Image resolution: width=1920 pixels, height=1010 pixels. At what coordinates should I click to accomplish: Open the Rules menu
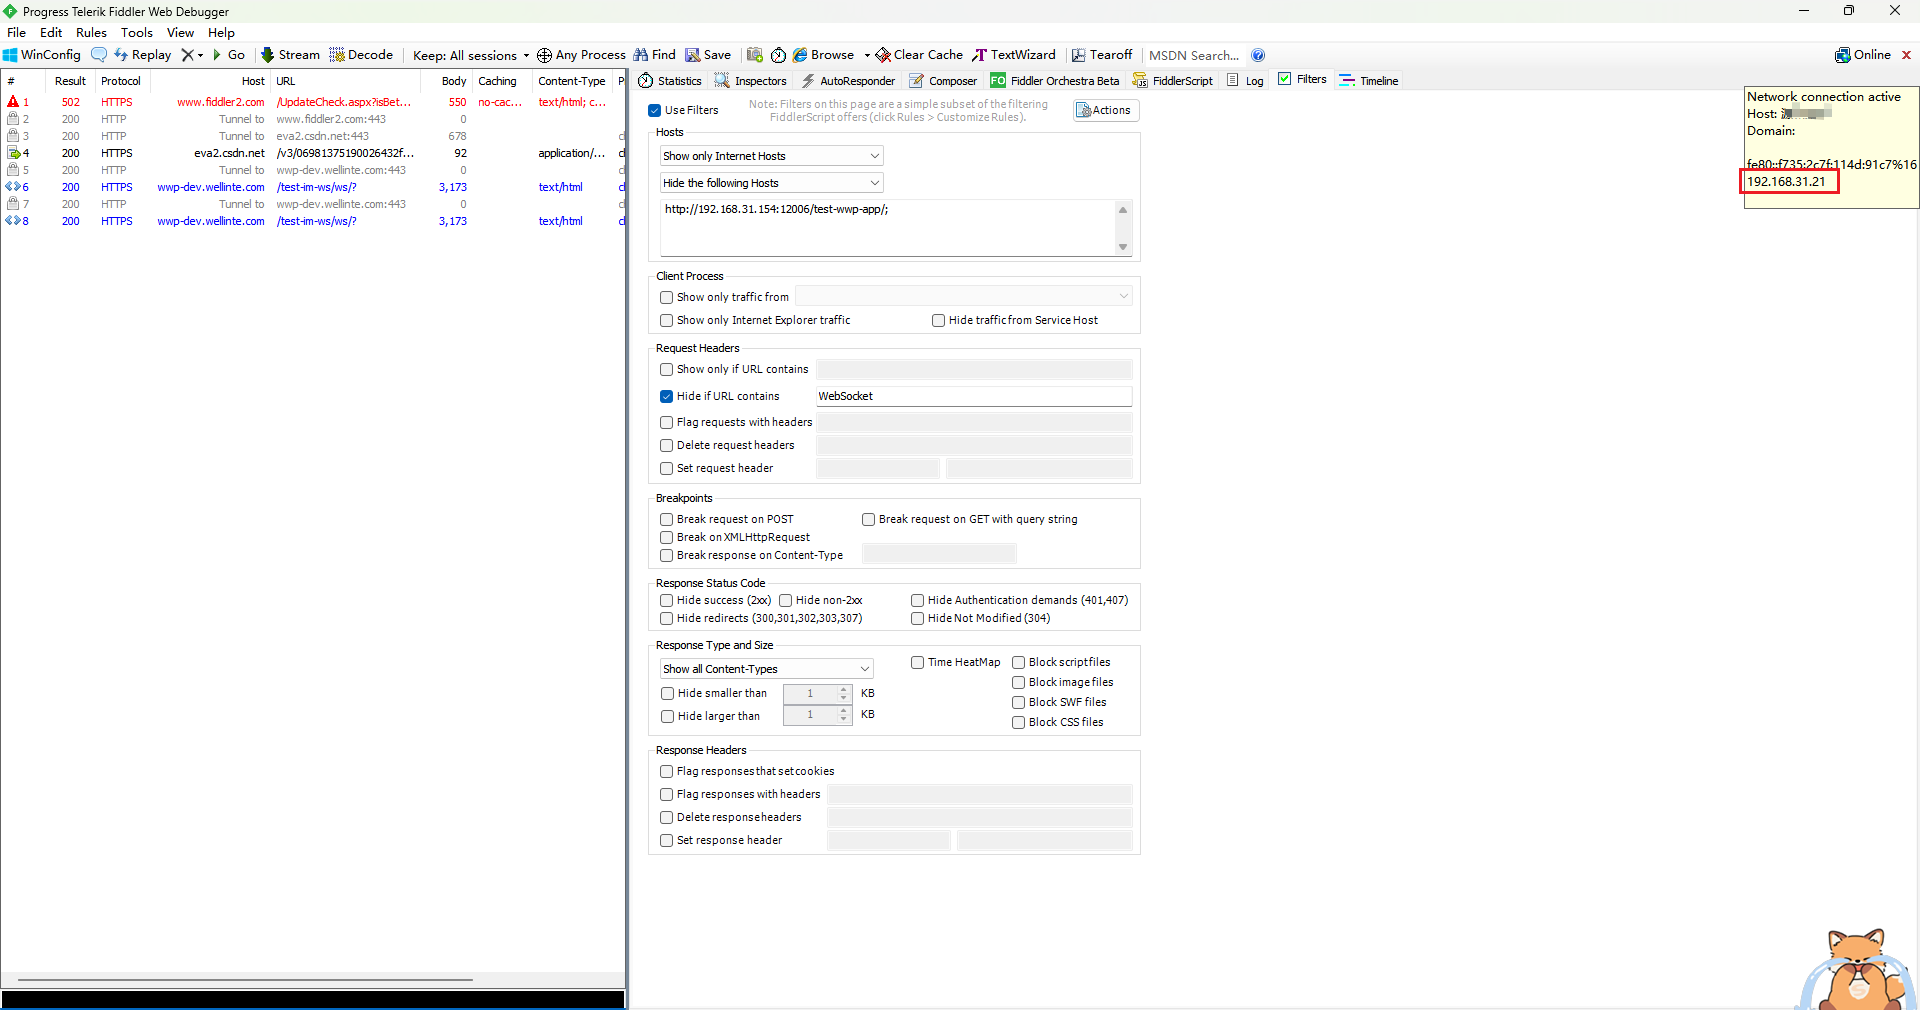pyautogui.click(x=91, y=32)
